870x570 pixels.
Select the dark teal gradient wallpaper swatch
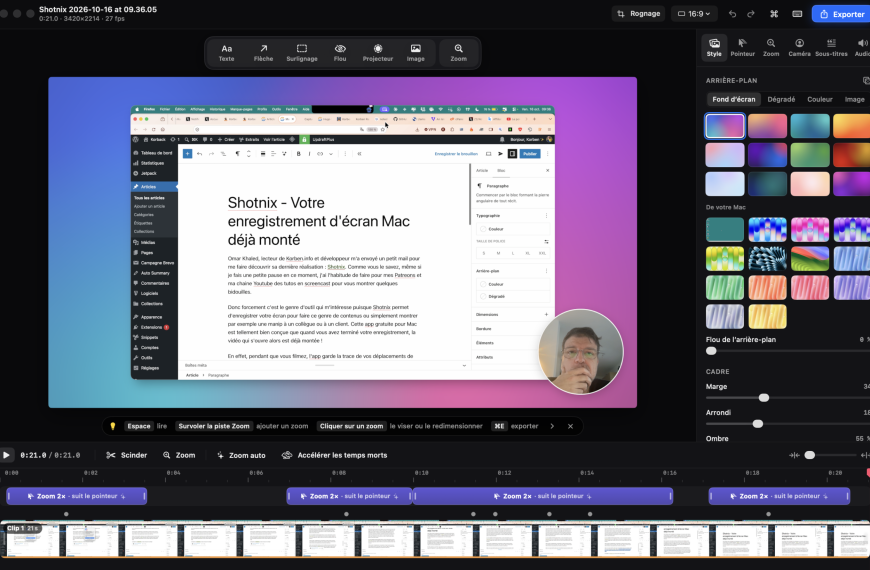(x=767, y=184)
